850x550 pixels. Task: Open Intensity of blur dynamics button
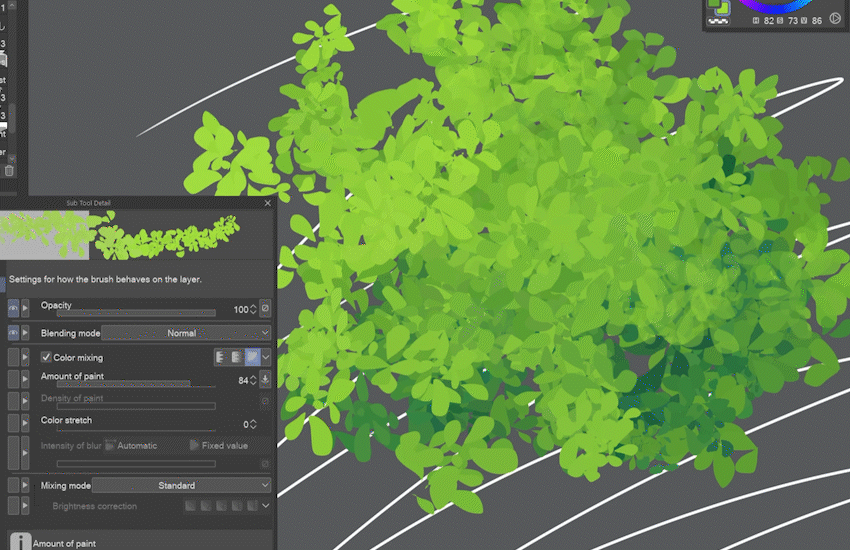coord(265,464)
